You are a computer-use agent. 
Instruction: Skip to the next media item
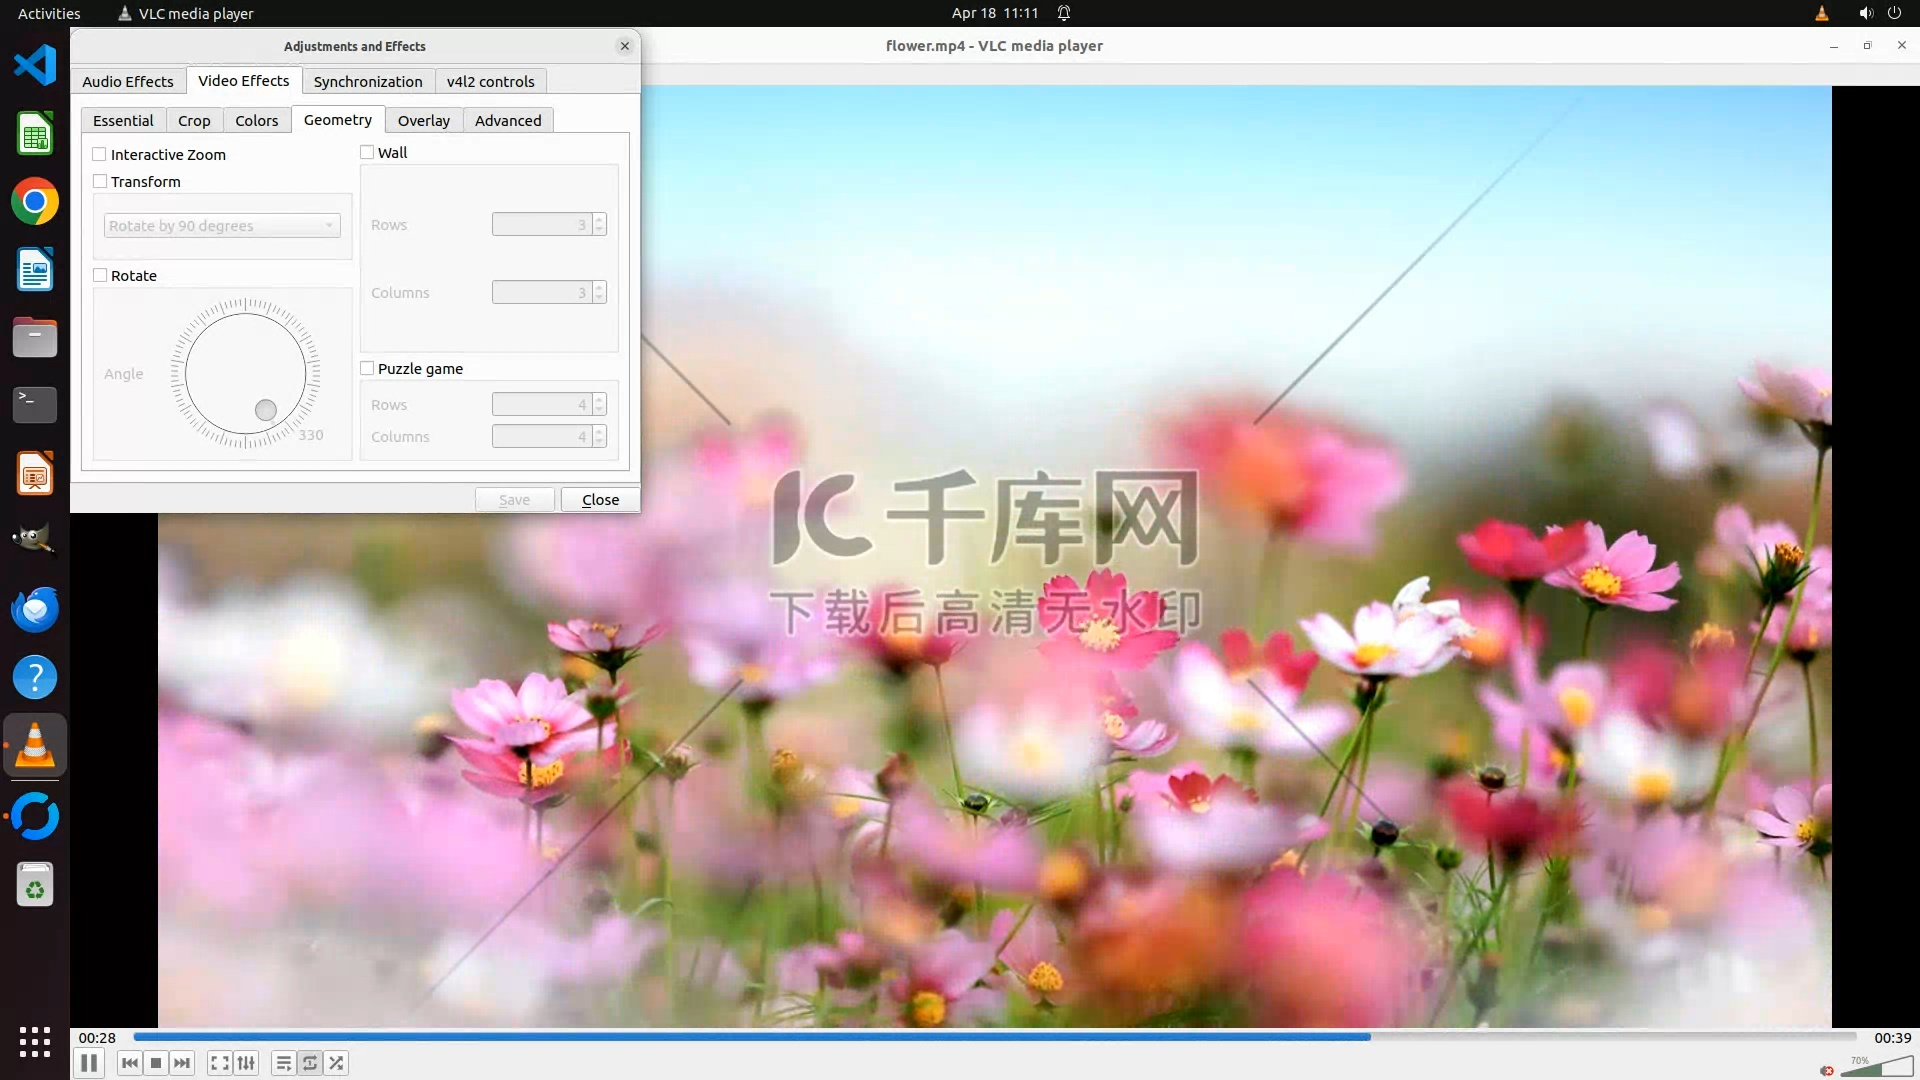pyautogui.click(x=182, y=1063)
